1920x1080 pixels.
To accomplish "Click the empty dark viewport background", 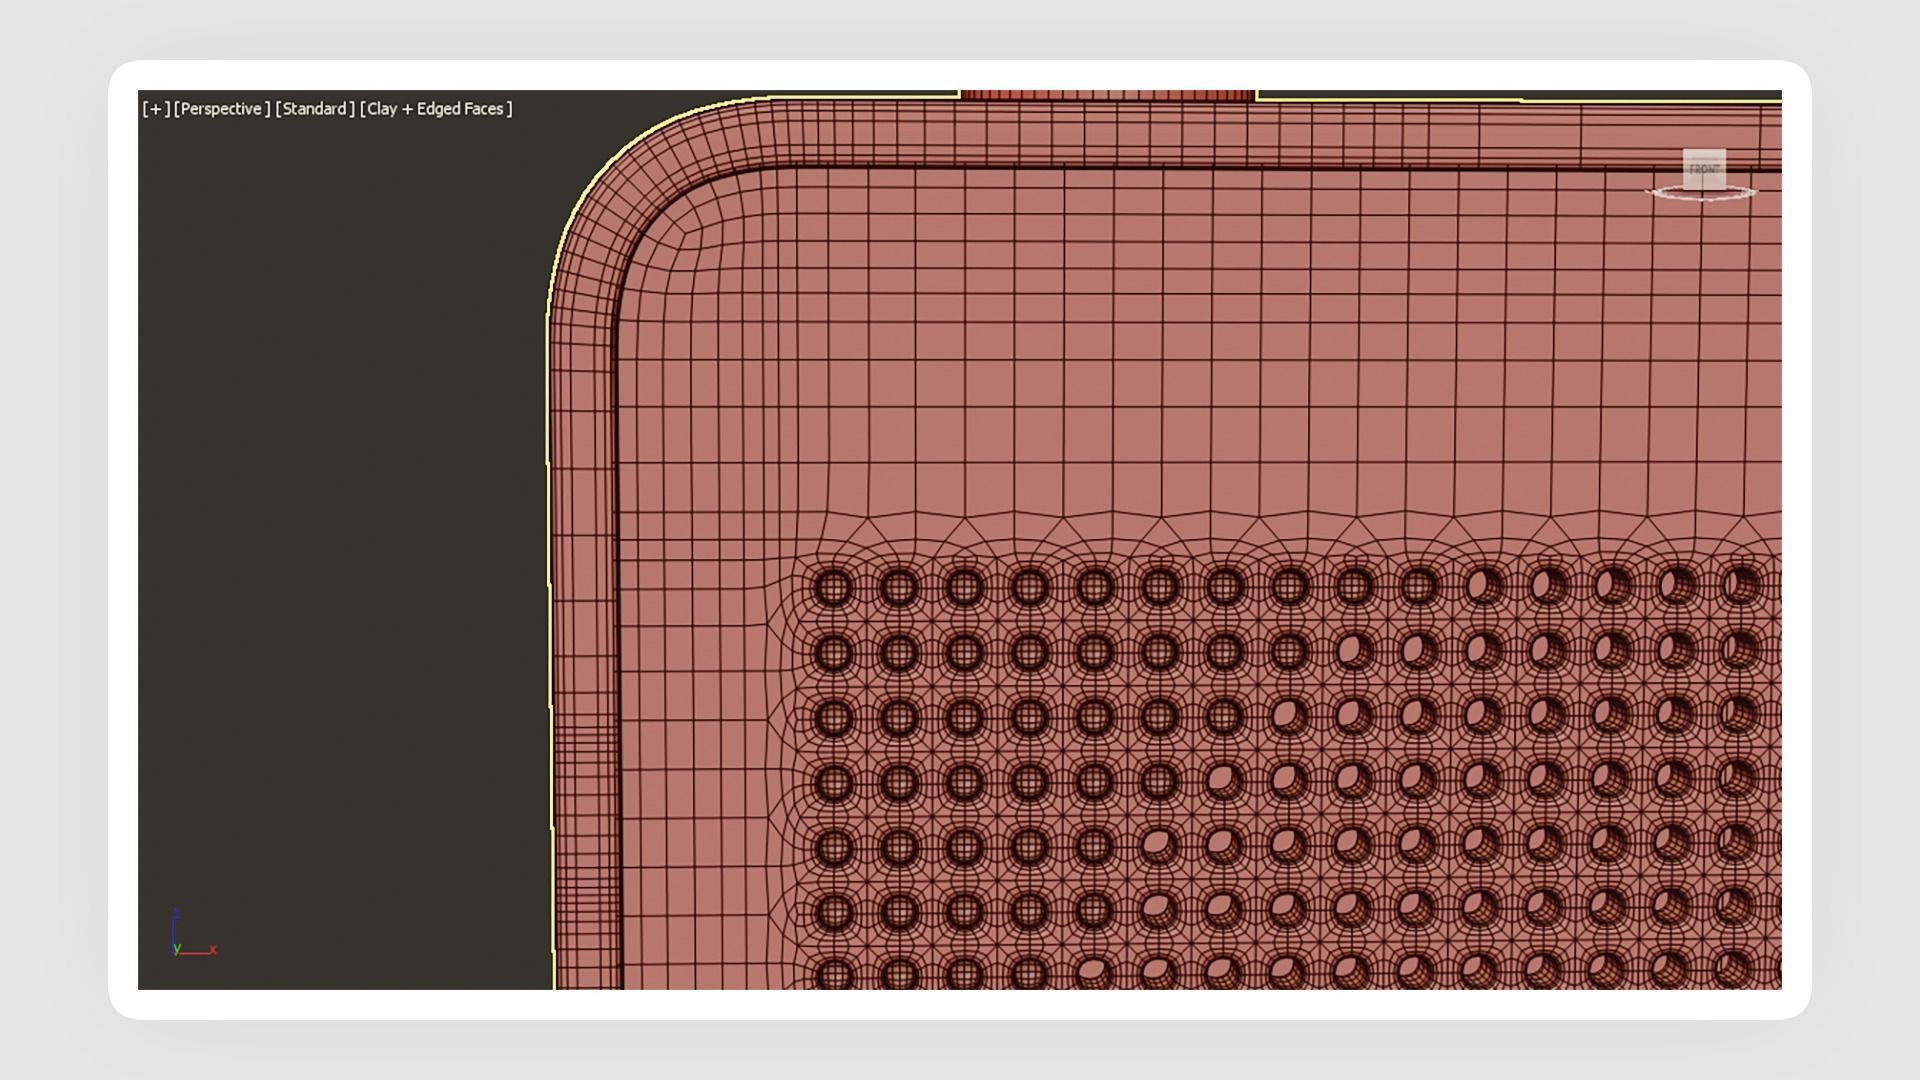I will tap(340, 500).
